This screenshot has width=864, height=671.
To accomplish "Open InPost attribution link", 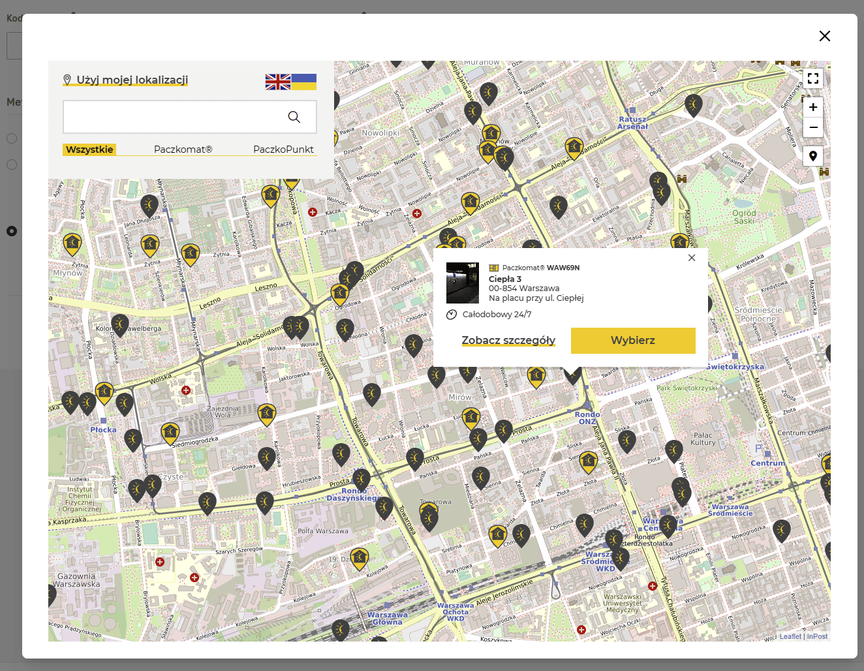I will [817, 636].
